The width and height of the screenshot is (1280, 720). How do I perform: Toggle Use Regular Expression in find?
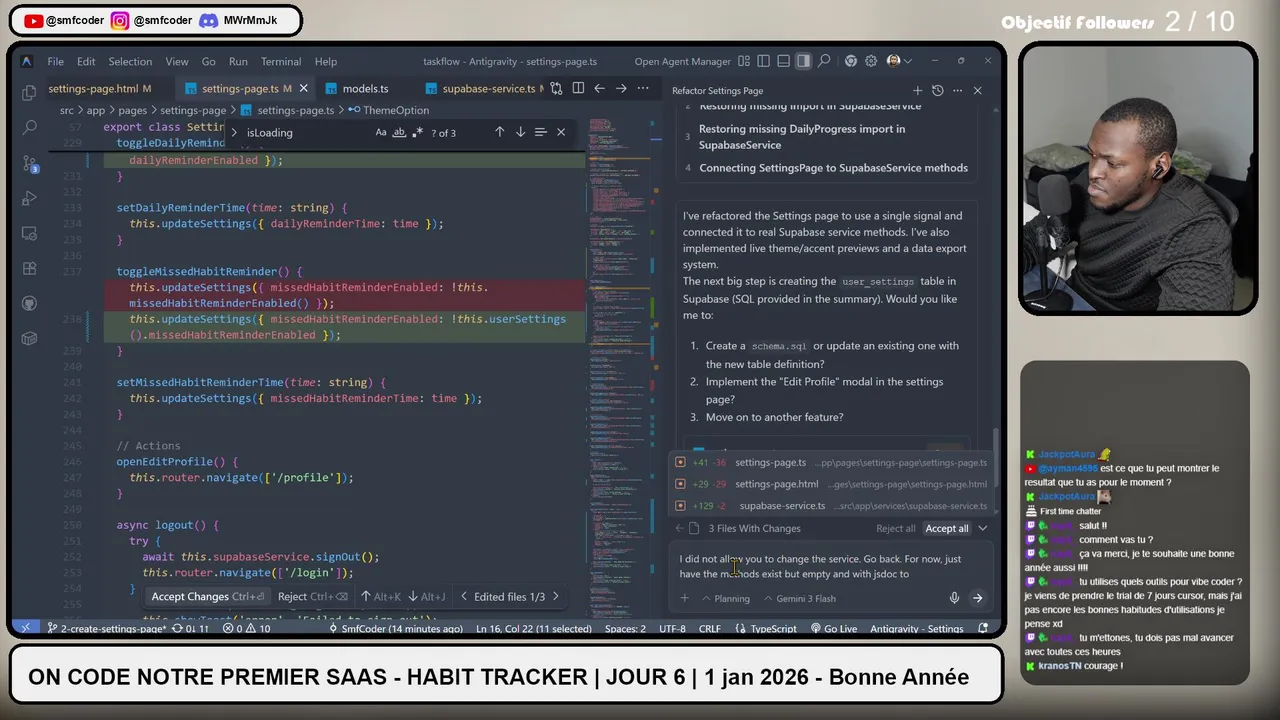click(x=417, y=132)
